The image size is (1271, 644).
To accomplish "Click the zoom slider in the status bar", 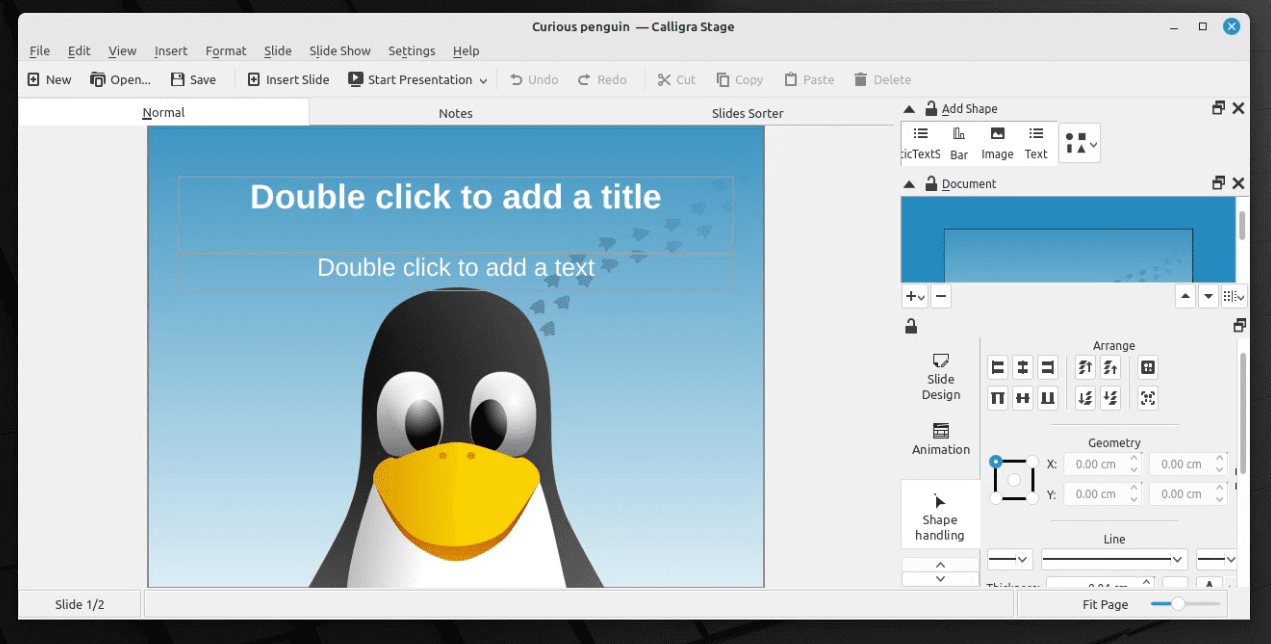I will 1184,604.
